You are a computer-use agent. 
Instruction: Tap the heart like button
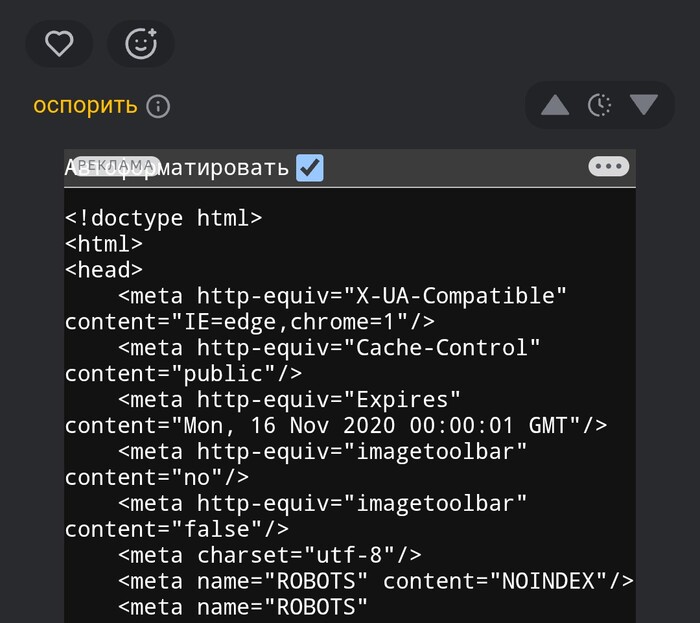tap(59, 44)
